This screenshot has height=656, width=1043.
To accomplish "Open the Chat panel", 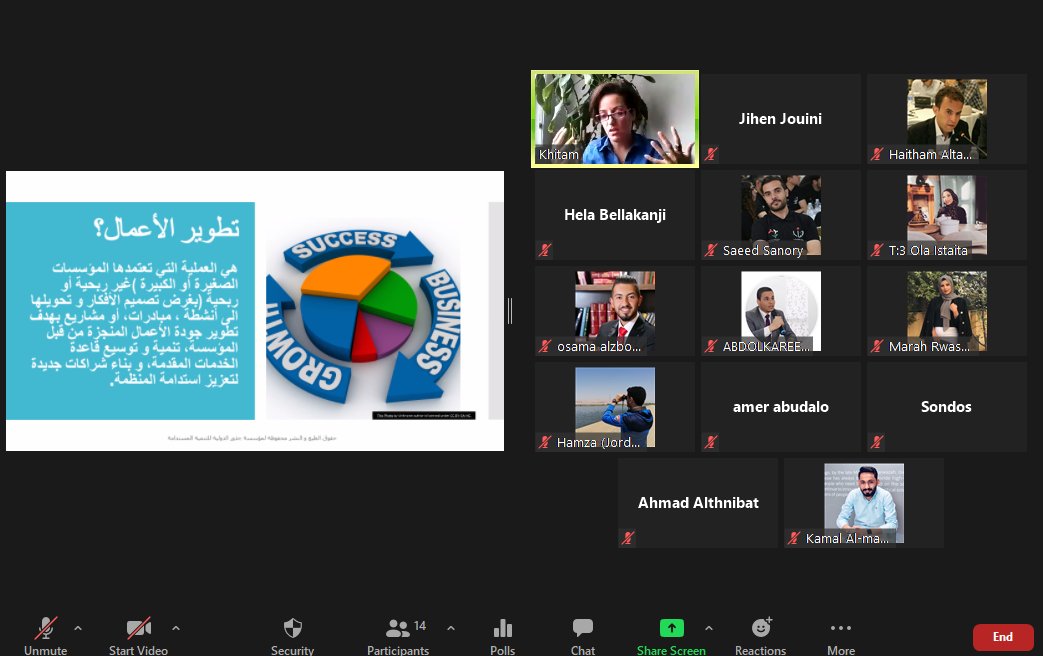I will point(583,628).
